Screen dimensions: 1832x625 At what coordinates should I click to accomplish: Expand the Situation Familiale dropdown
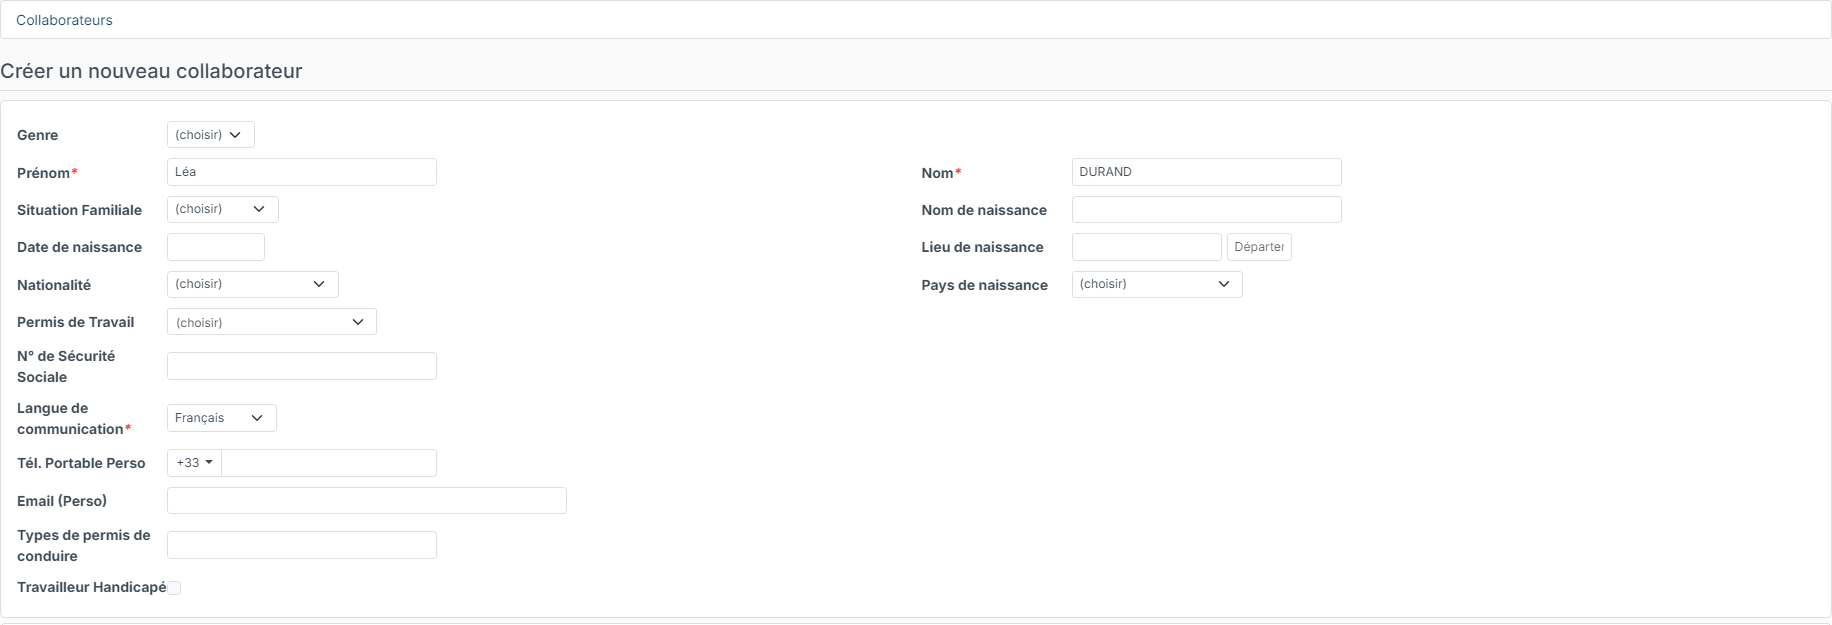point(223,209)
